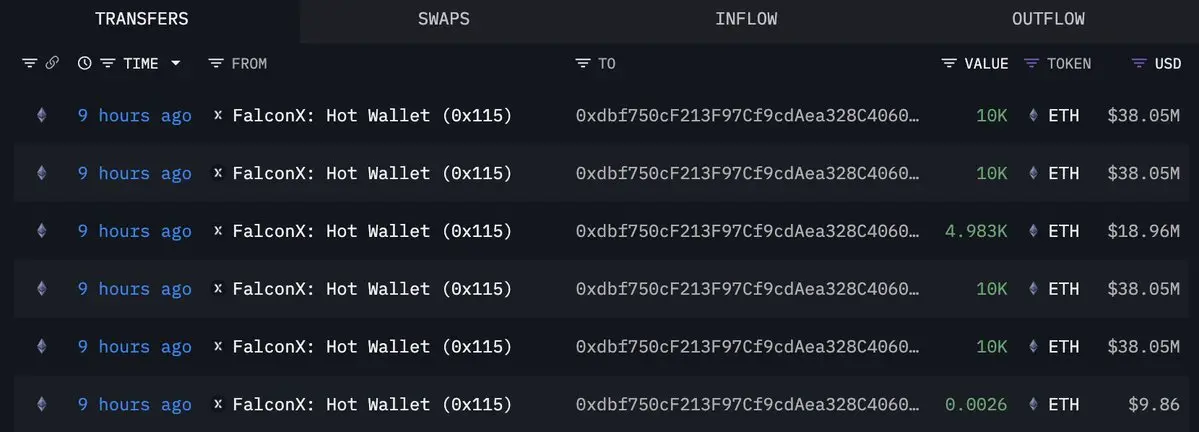Screen dimensions: 1199x432
Task: Click the 0.0026 value in last row
Action: (976, 404)
